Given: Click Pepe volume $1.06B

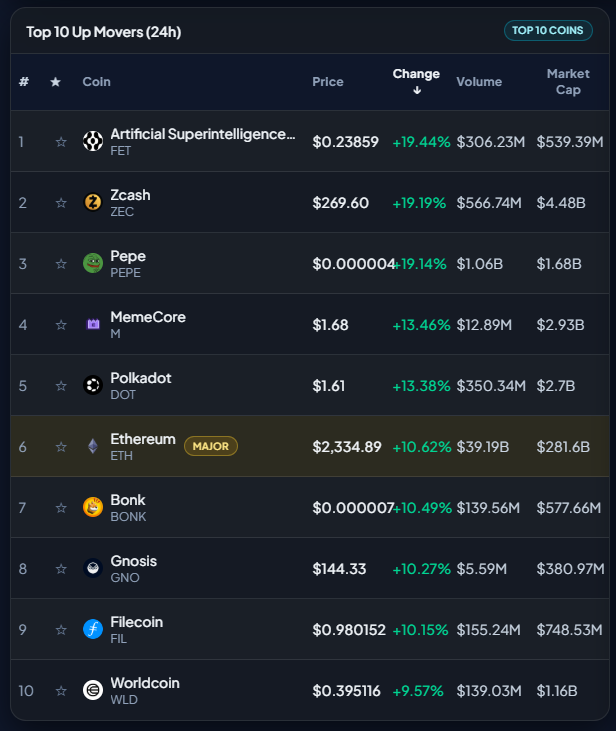Looking at the screenshot, I should click(x=479, y=264).
